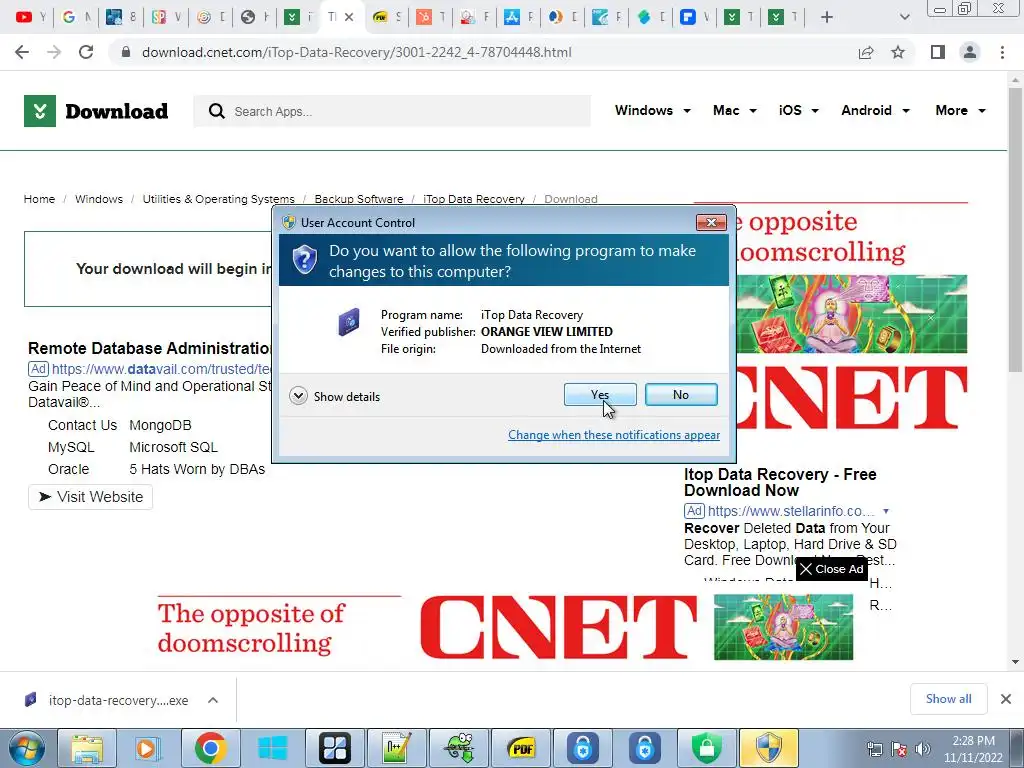Click the page vertical scrollbar
Screen dimensions: 1024x768
coord(1015,229)
